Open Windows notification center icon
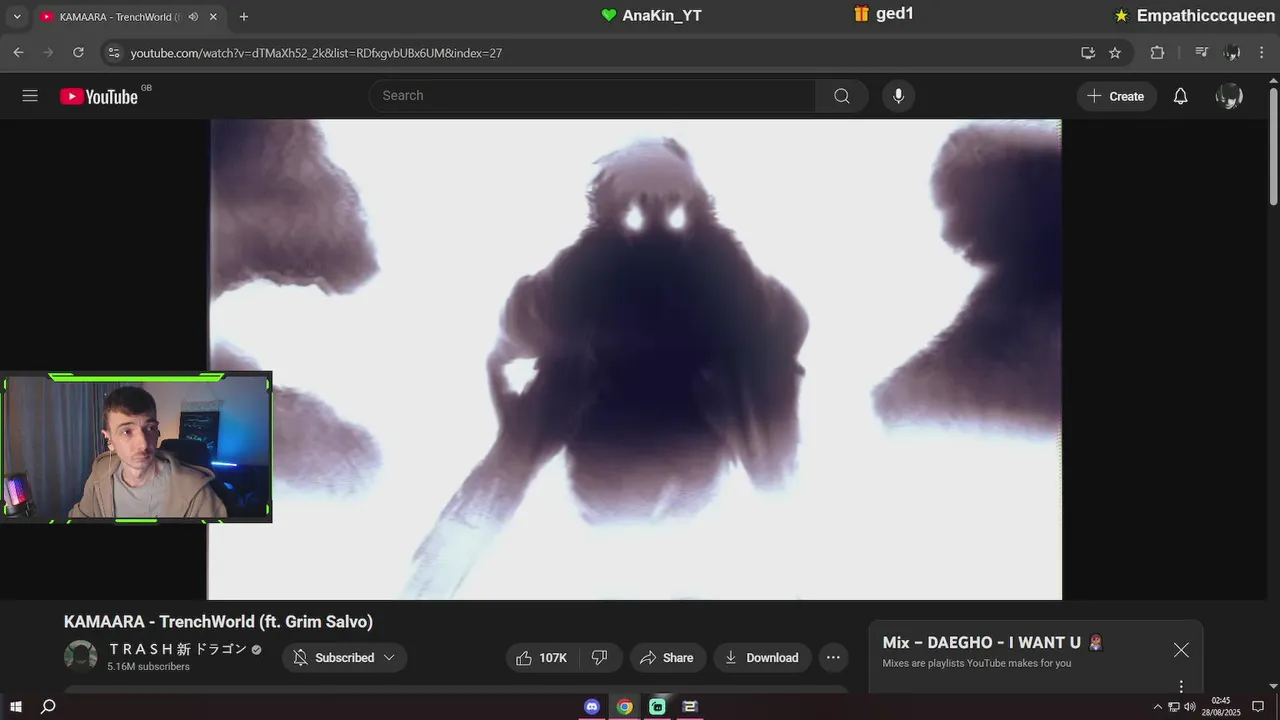This screenshot has height=720, width=1280. coord(1258,707)
